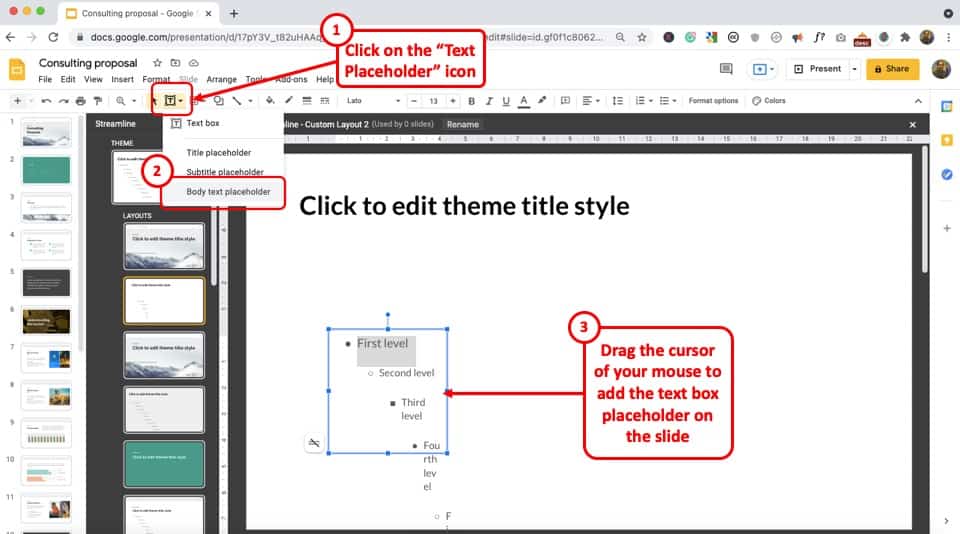This screenshot has width=960, height=534.
Task: Open the File menu
Action: (45, 79)
